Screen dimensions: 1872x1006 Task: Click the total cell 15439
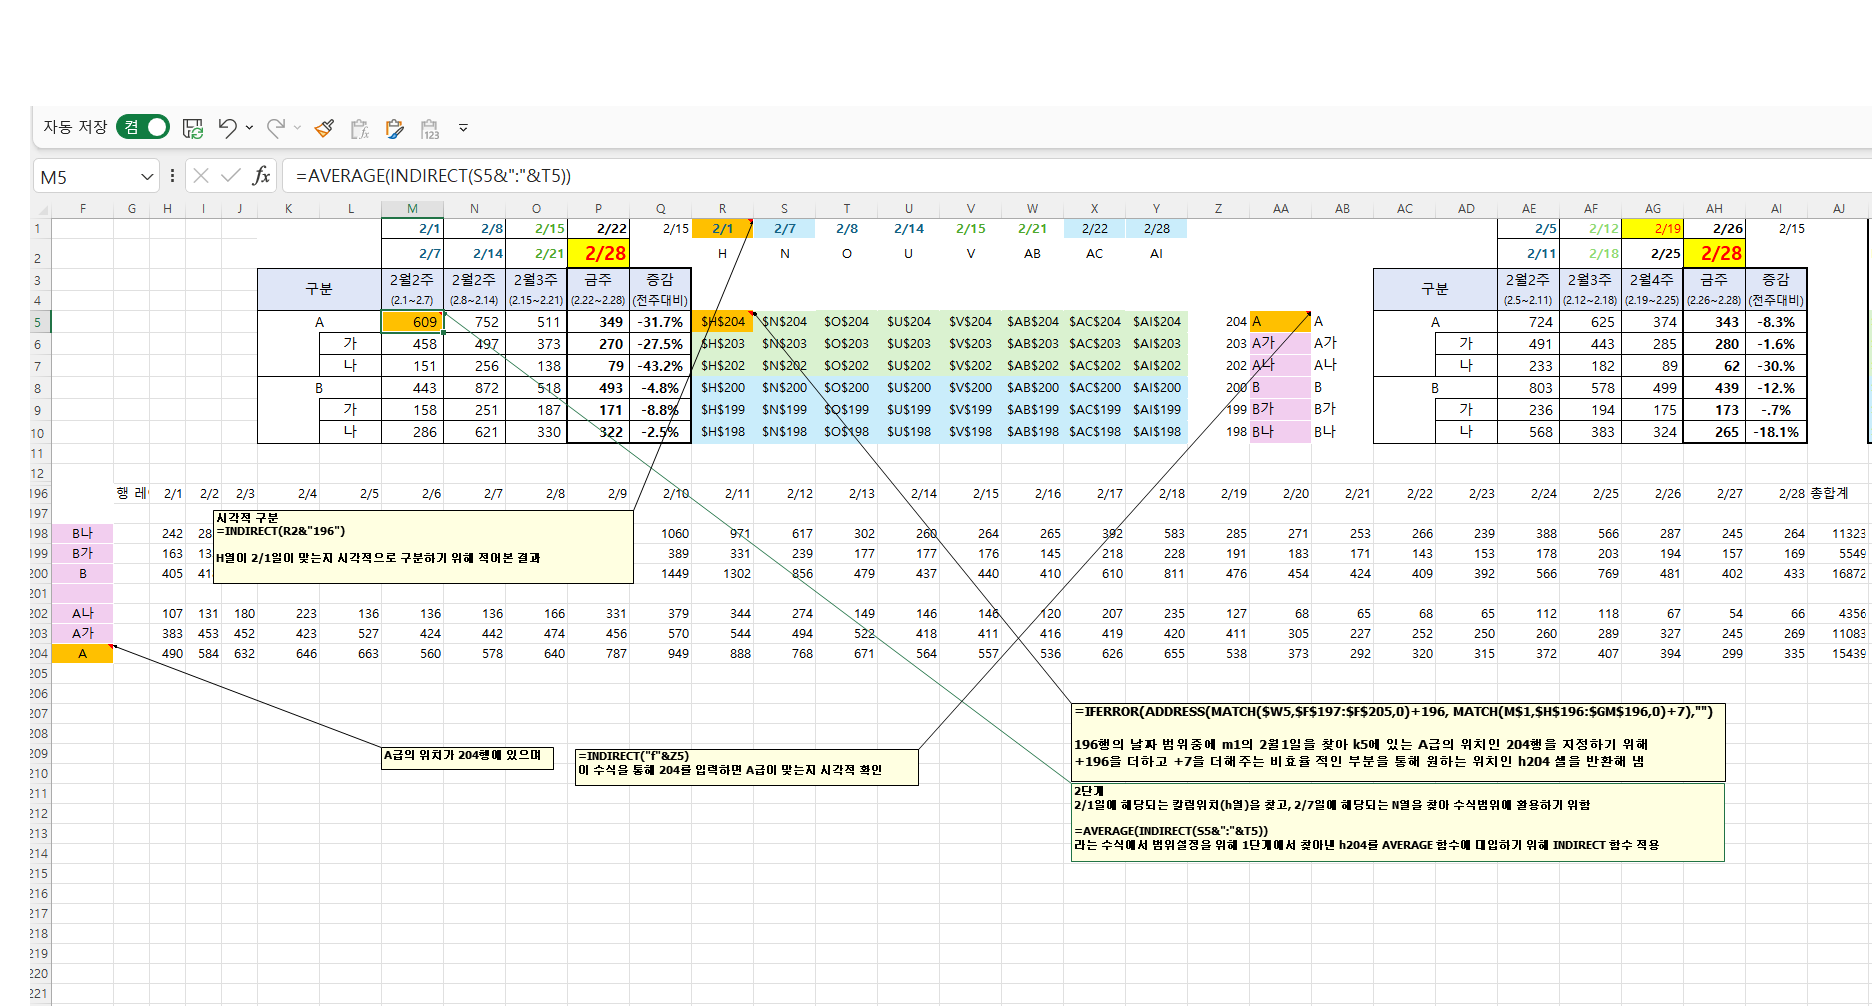[1838, 653]
